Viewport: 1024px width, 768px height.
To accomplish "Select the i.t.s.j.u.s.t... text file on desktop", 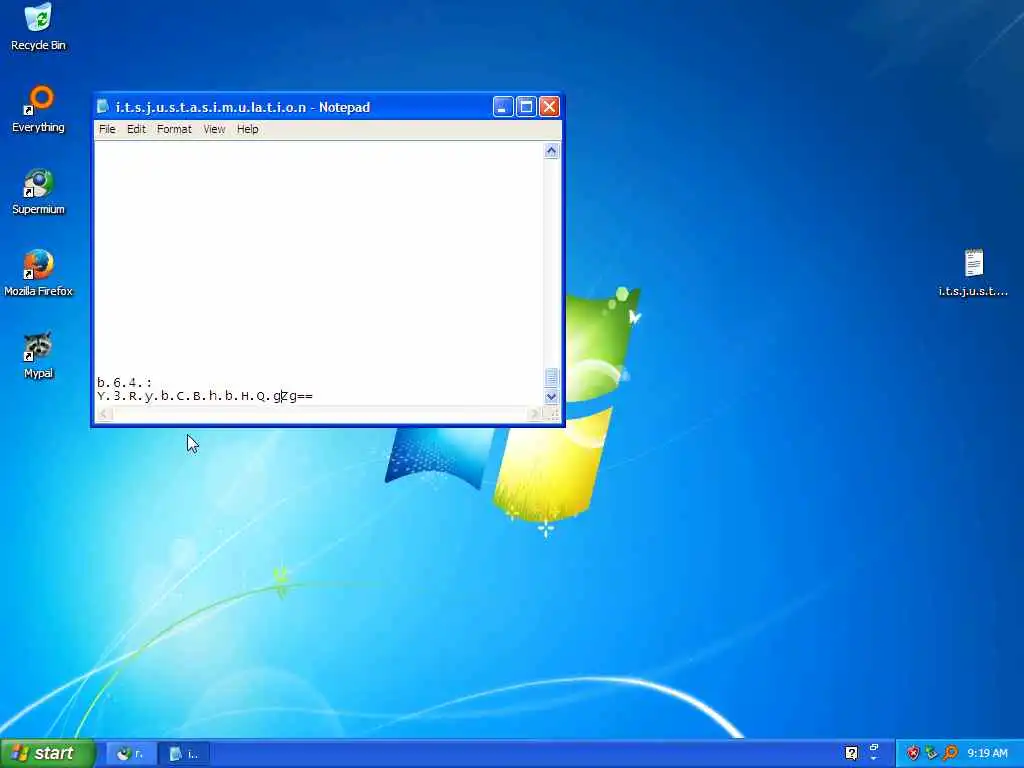I will click(x=973, y=273).
